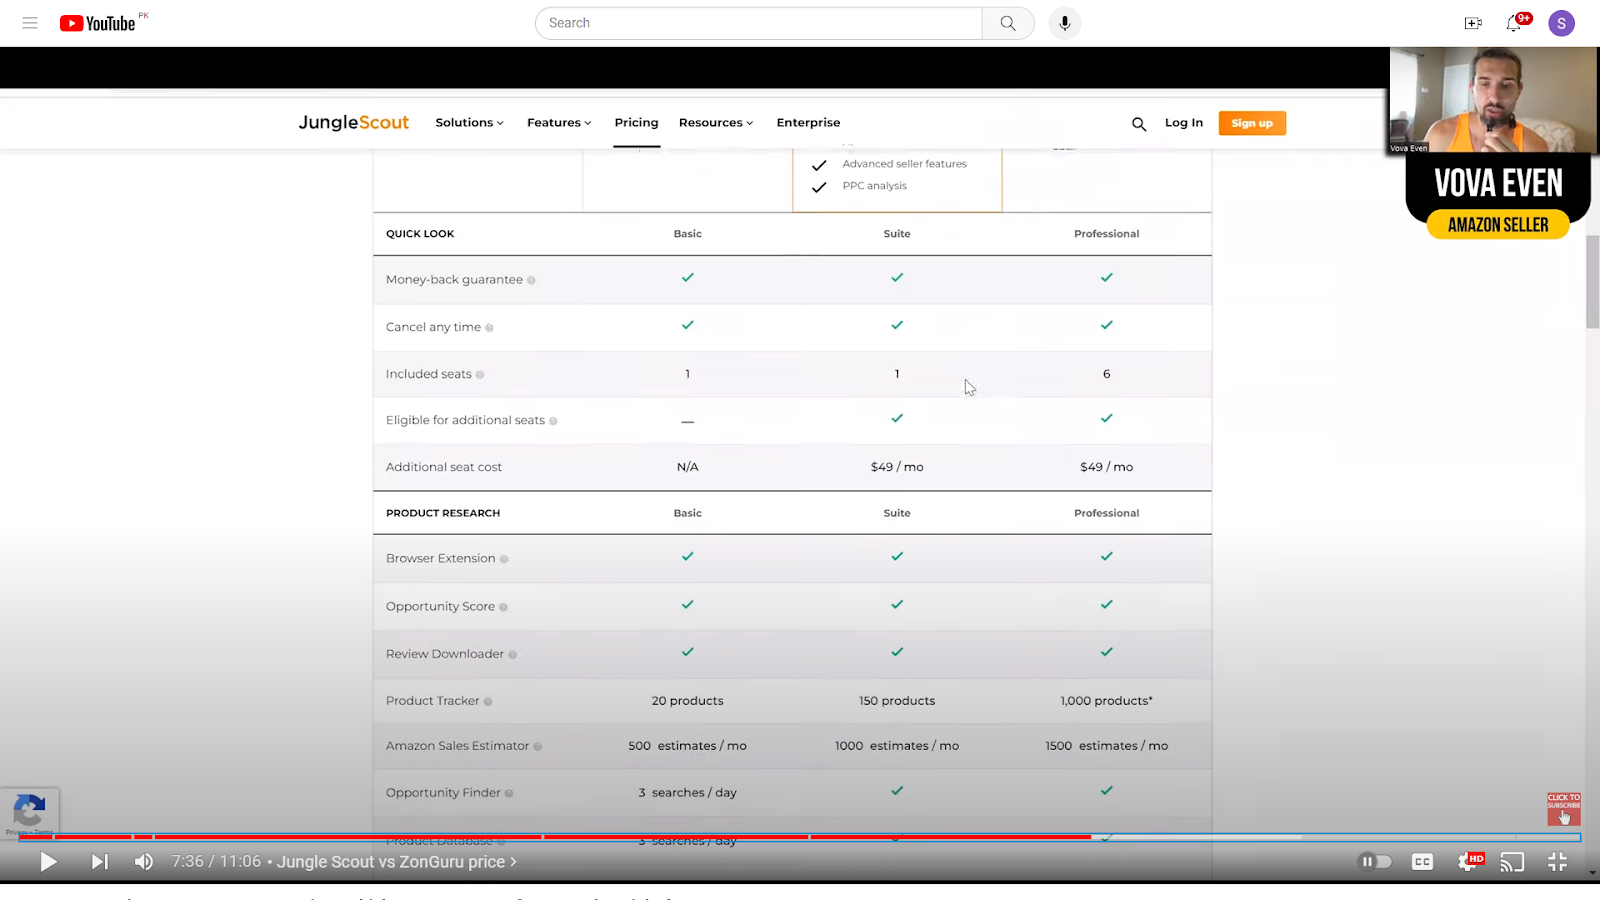Skip to the next video
Screen dimensions: 1600x900
(100, 862)
